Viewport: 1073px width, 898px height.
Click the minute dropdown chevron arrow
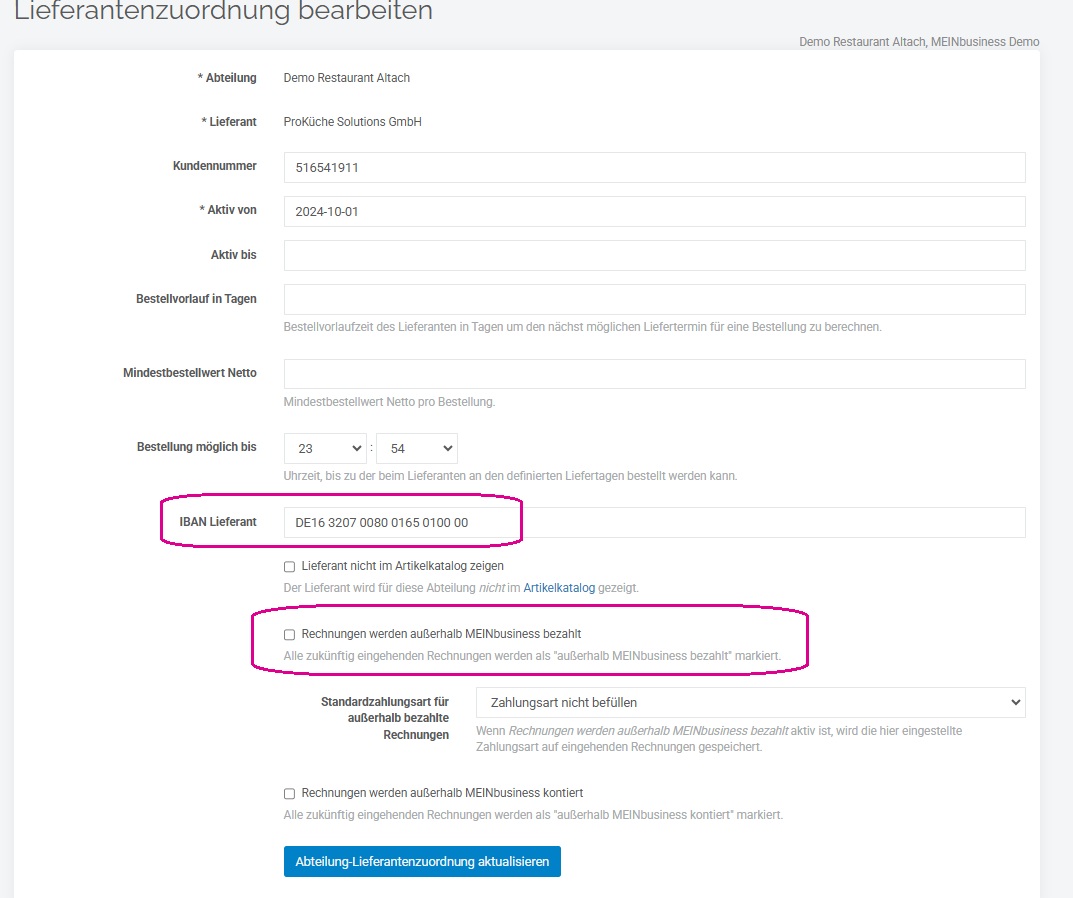[448, 448]
